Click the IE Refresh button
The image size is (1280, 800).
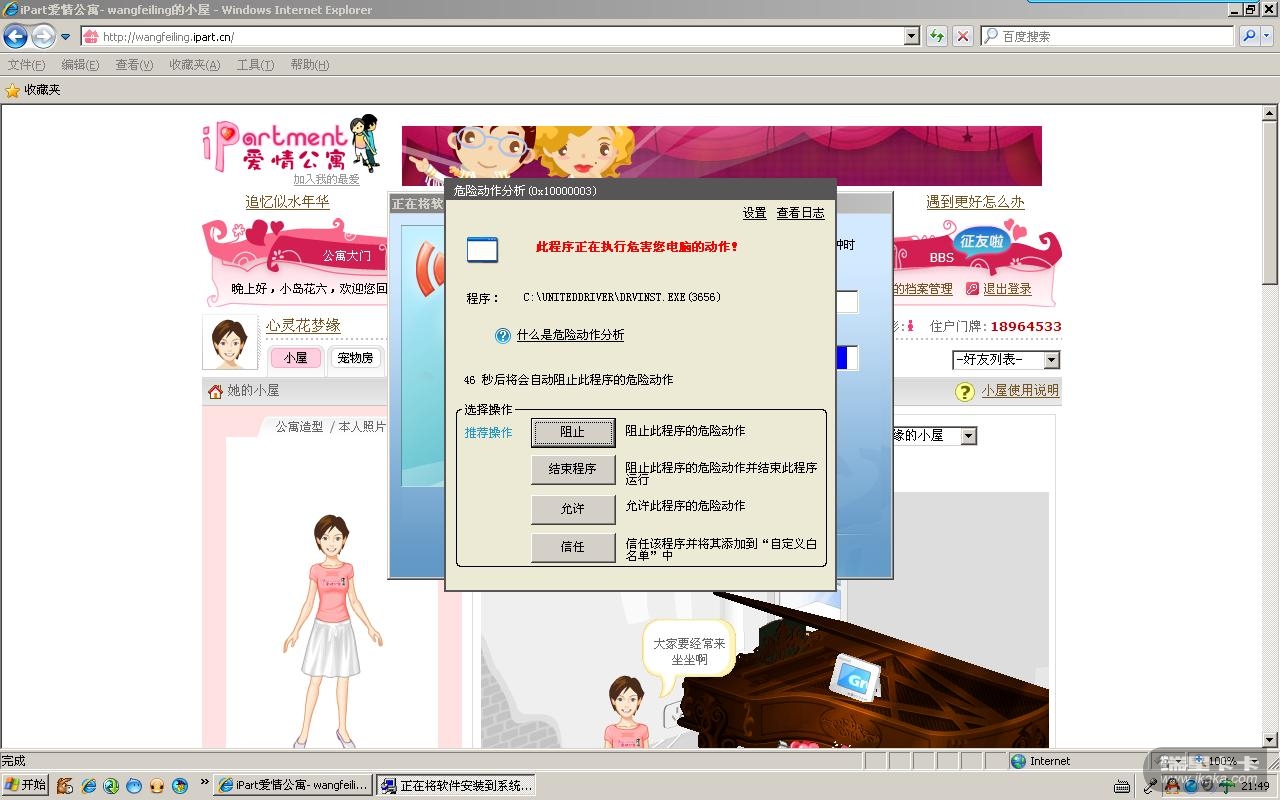(937, 37)
